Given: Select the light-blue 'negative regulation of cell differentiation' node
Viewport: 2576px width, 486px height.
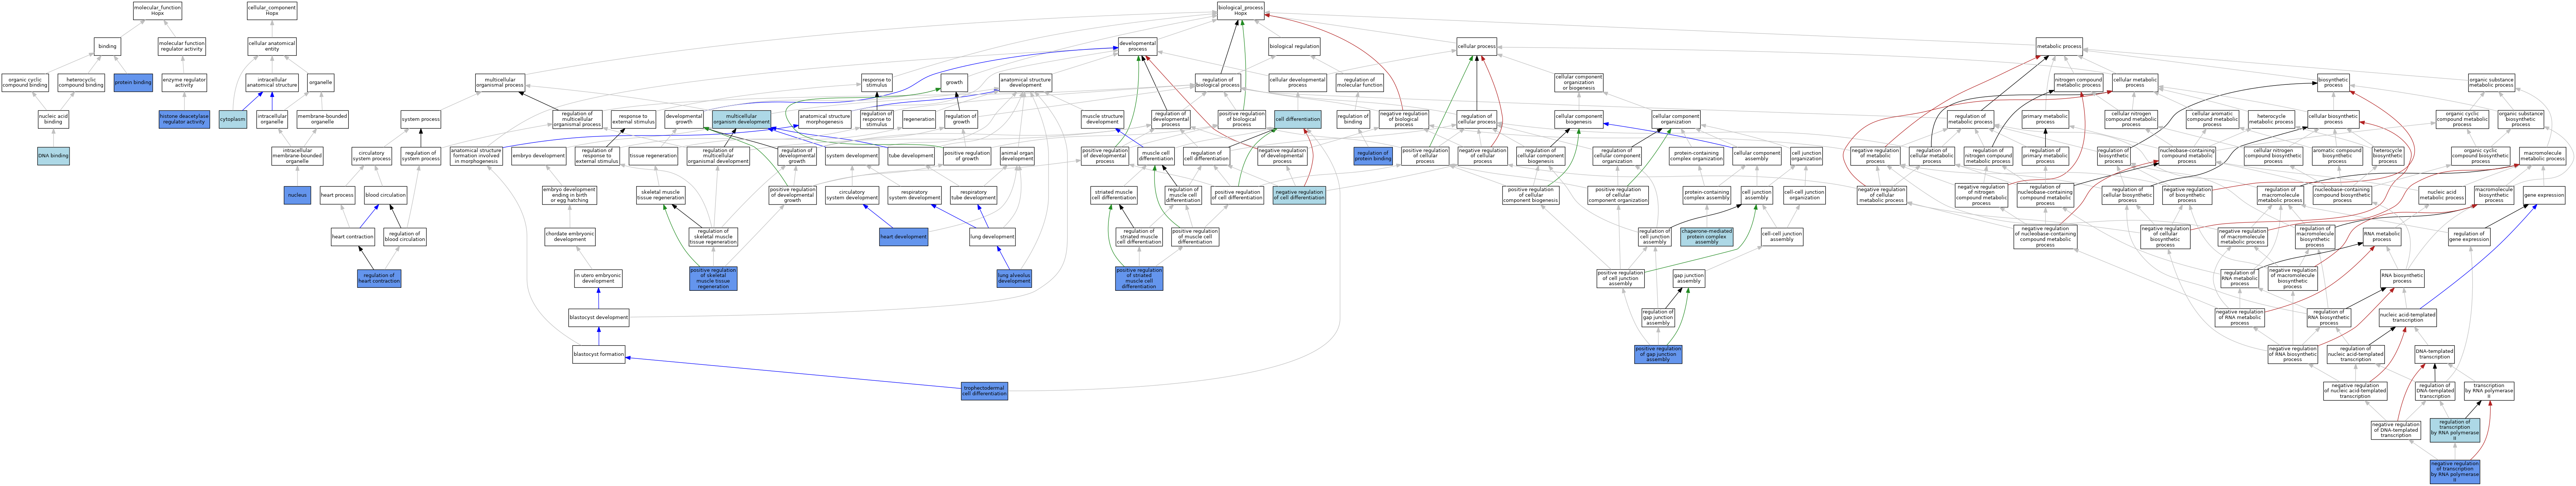Looking at the screenshot, I should coord(1299,195).
